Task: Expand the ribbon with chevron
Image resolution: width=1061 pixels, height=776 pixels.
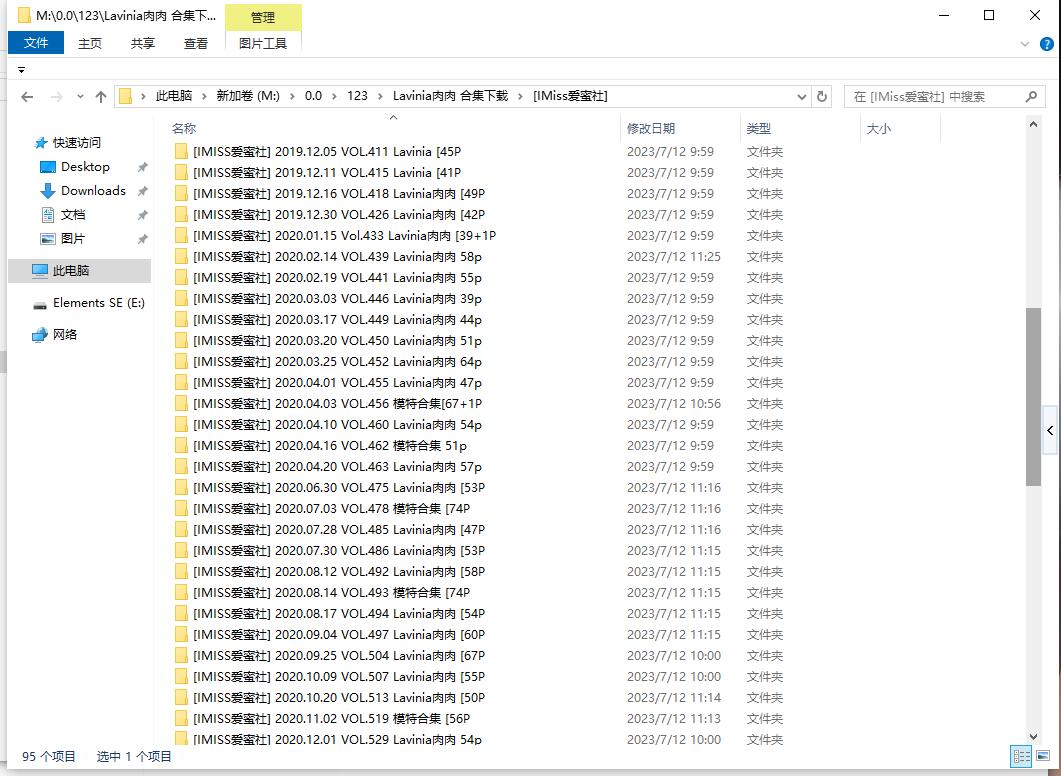Action: coord(1024,44)
